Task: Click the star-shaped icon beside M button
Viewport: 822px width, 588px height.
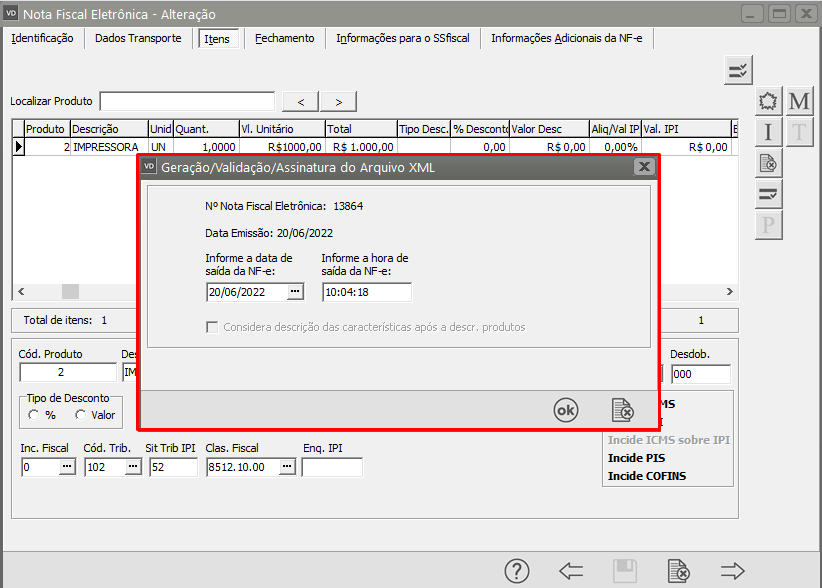Action: coord(768,102)
